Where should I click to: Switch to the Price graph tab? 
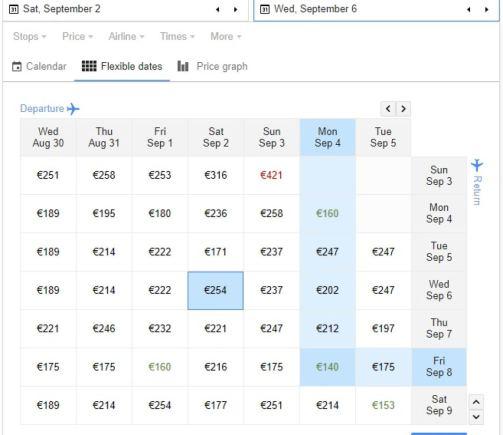coord(212,66)
